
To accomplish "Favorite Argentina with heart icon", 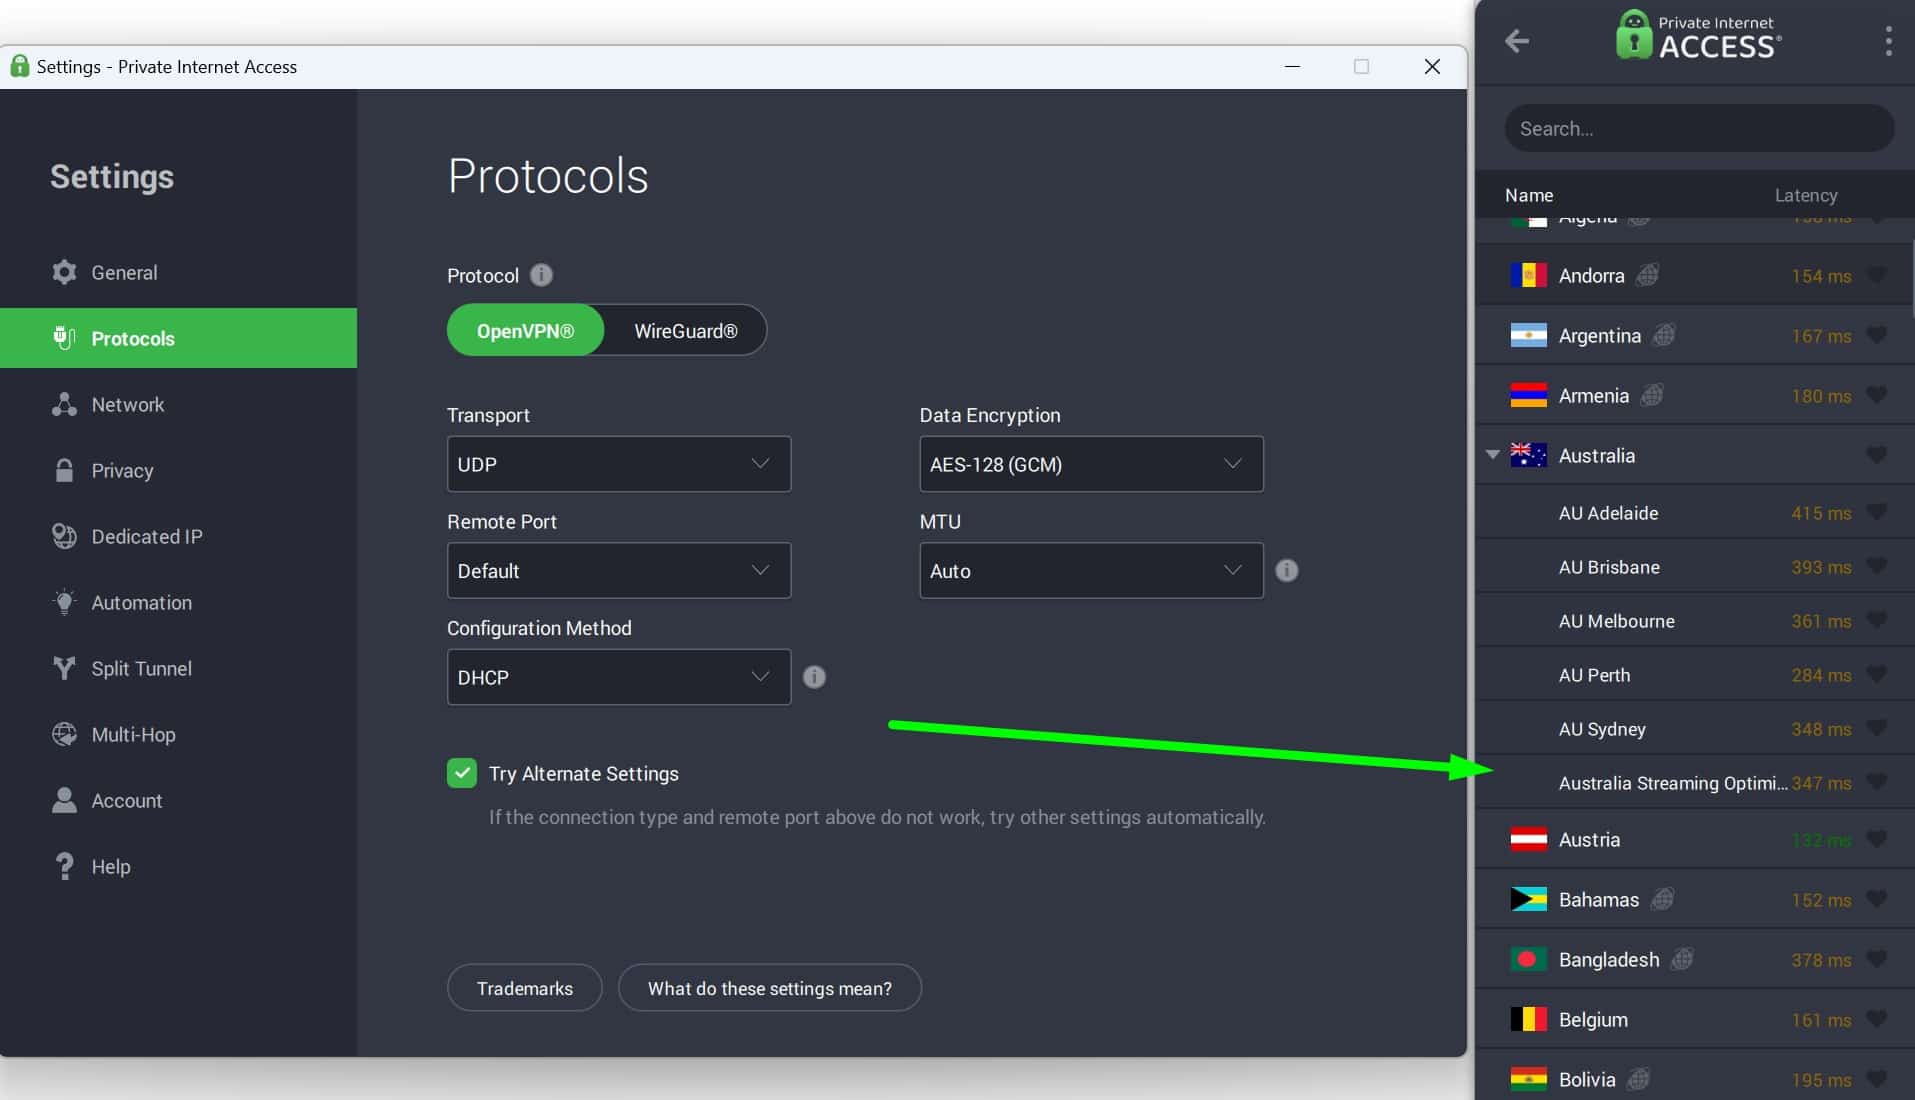I will 1877,335.
